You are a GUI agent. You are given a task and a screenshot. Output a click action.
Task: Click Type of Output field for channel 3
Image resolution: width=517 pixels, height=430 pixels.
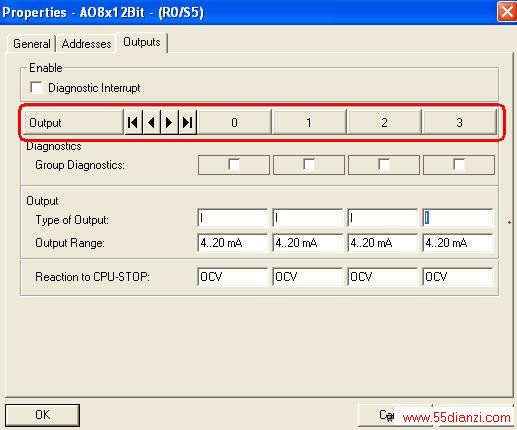(458, 219)
